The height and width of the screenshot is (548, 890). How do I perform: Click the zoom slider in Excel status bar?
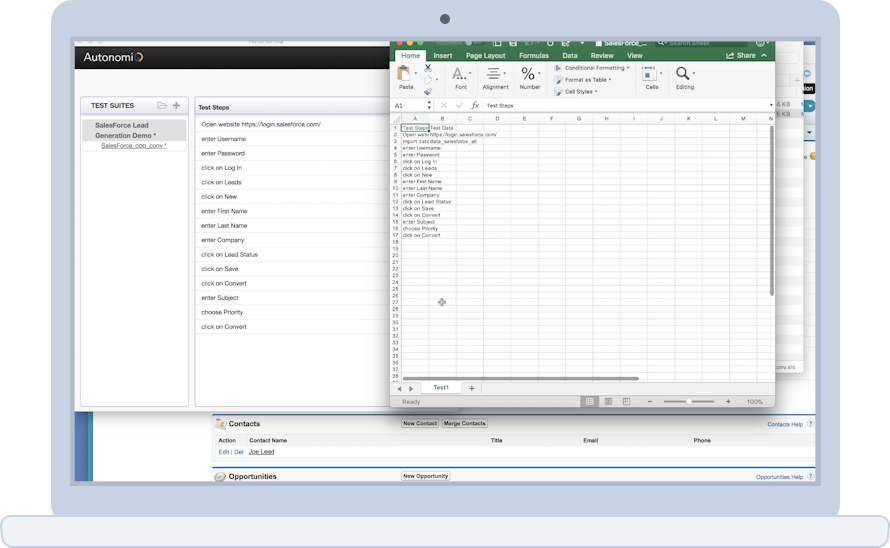689,401
